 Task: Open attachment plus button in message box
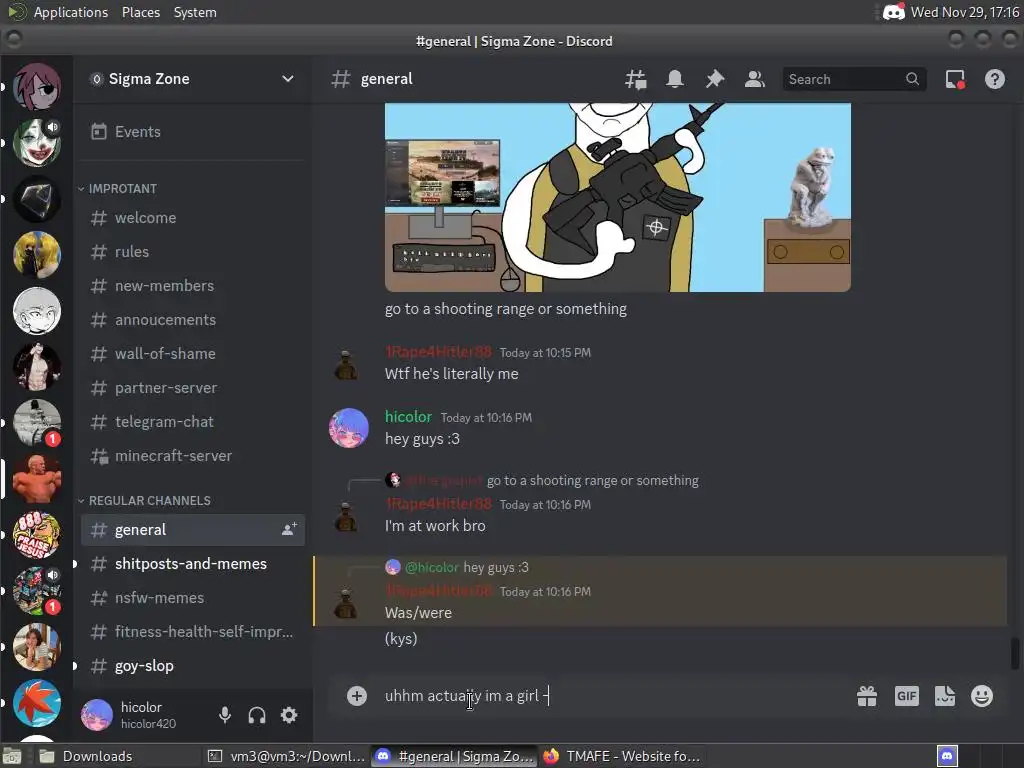click(357, 696)
